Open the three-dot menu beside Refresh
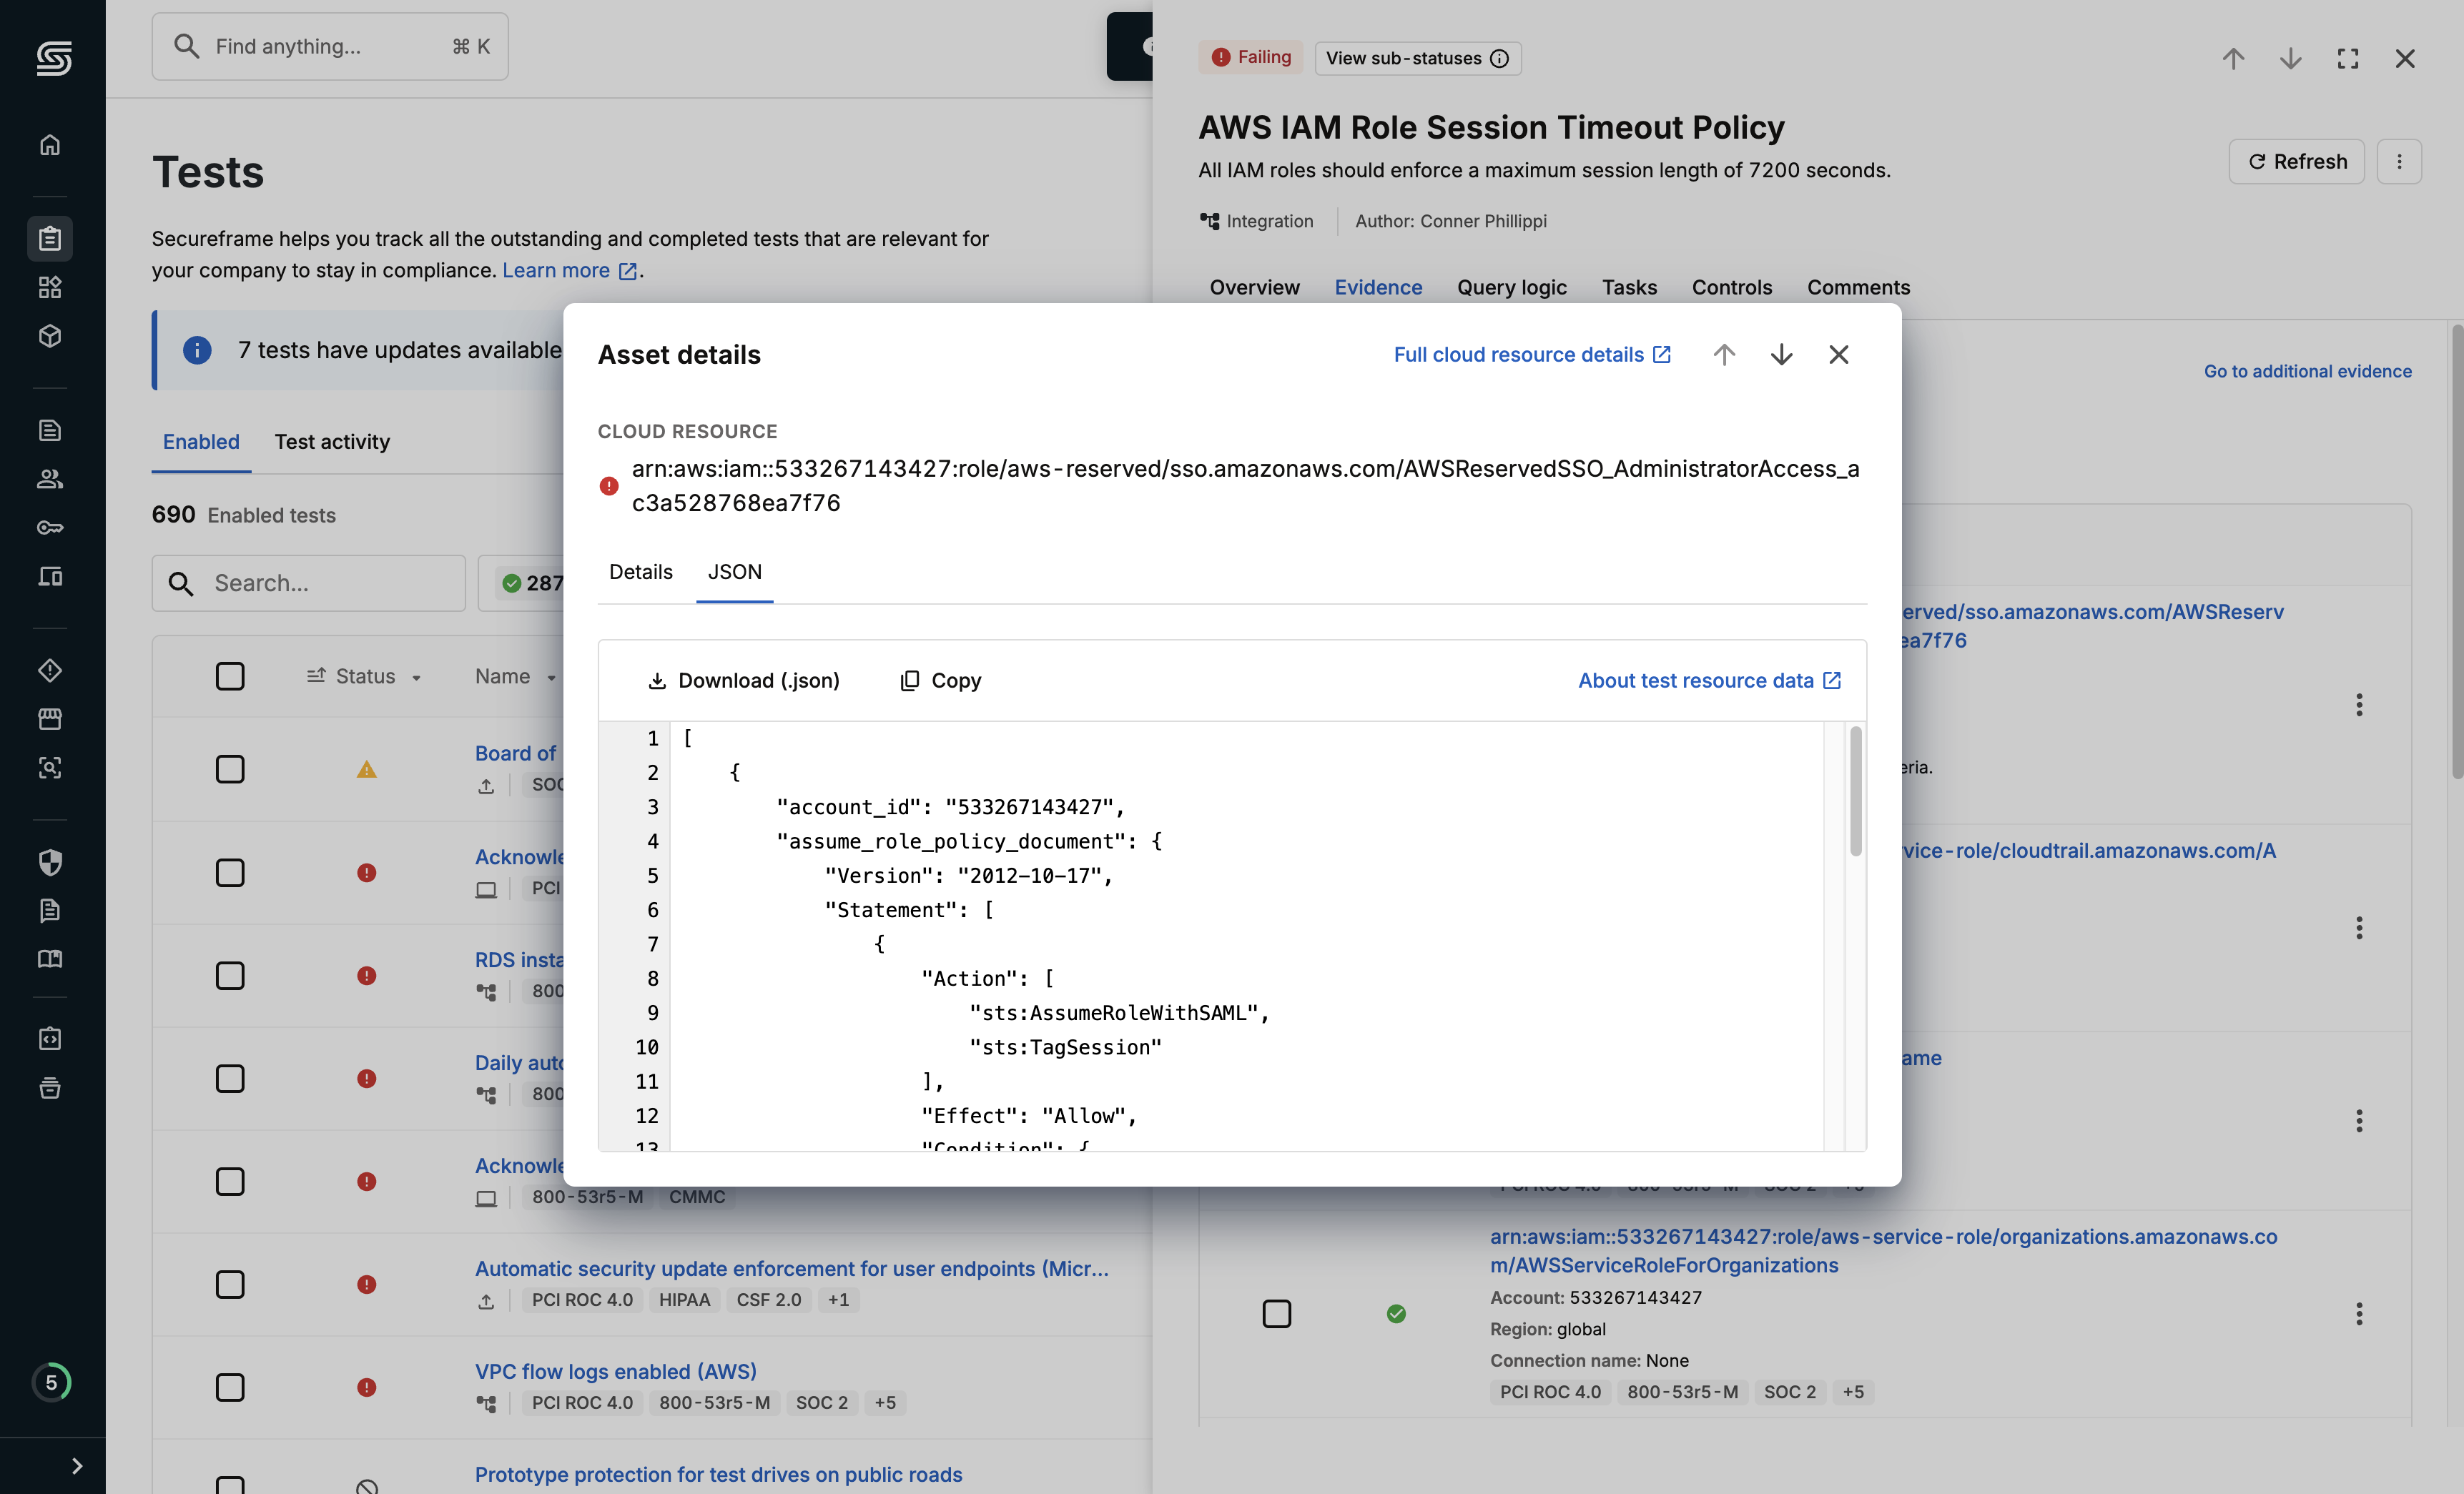Image resolution: width=2464 pixels, height=1494 pixels. [2398, 162]
